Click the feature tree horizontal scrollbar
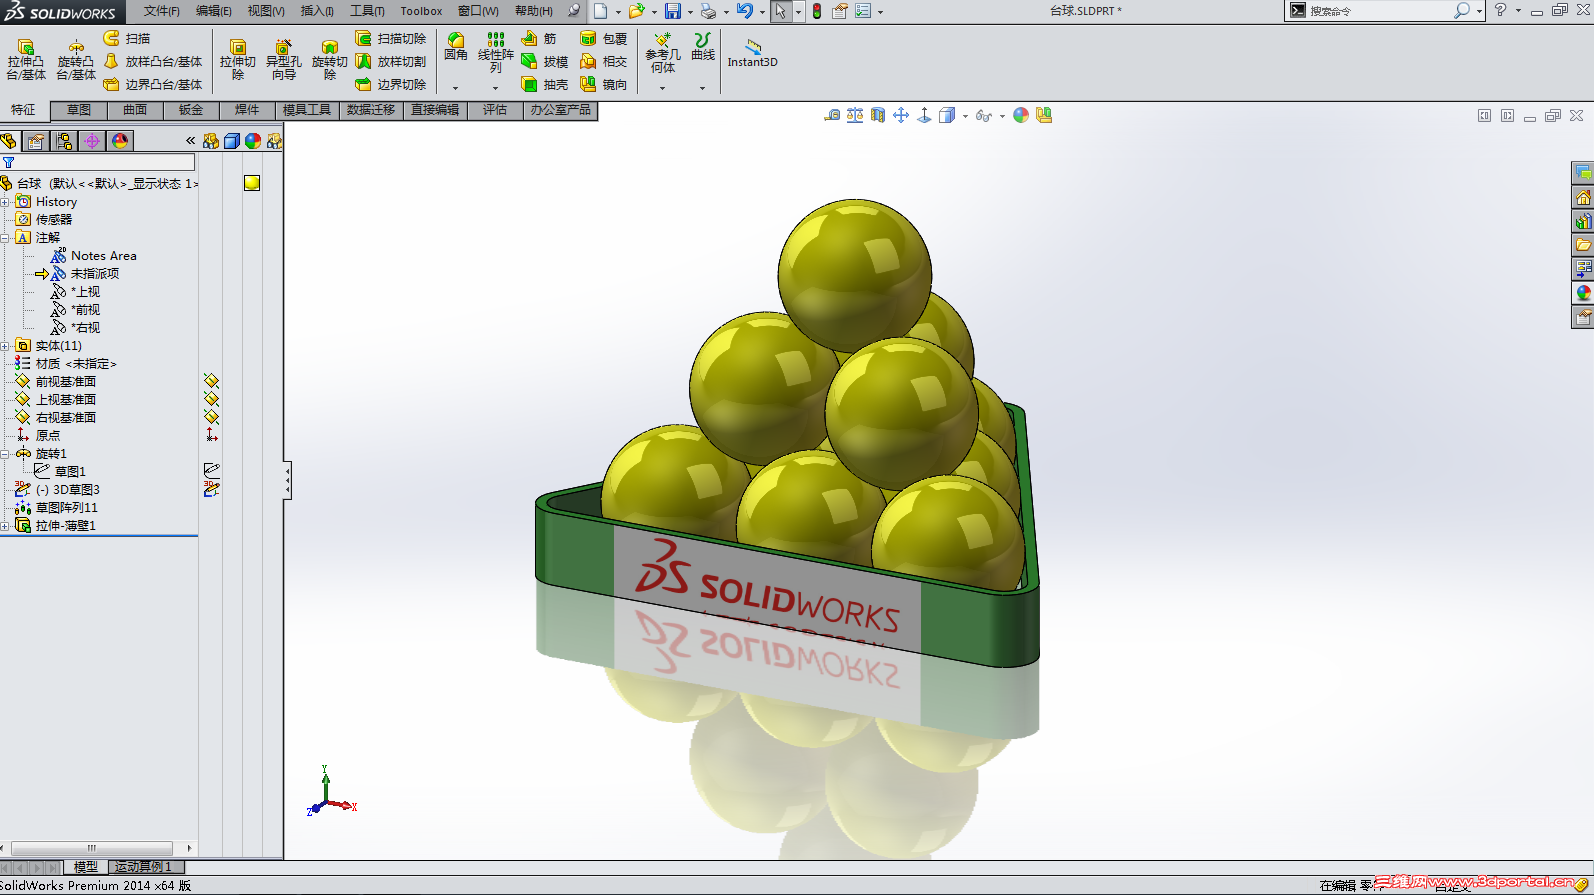The image size is (1594, 895). (92, 848)
